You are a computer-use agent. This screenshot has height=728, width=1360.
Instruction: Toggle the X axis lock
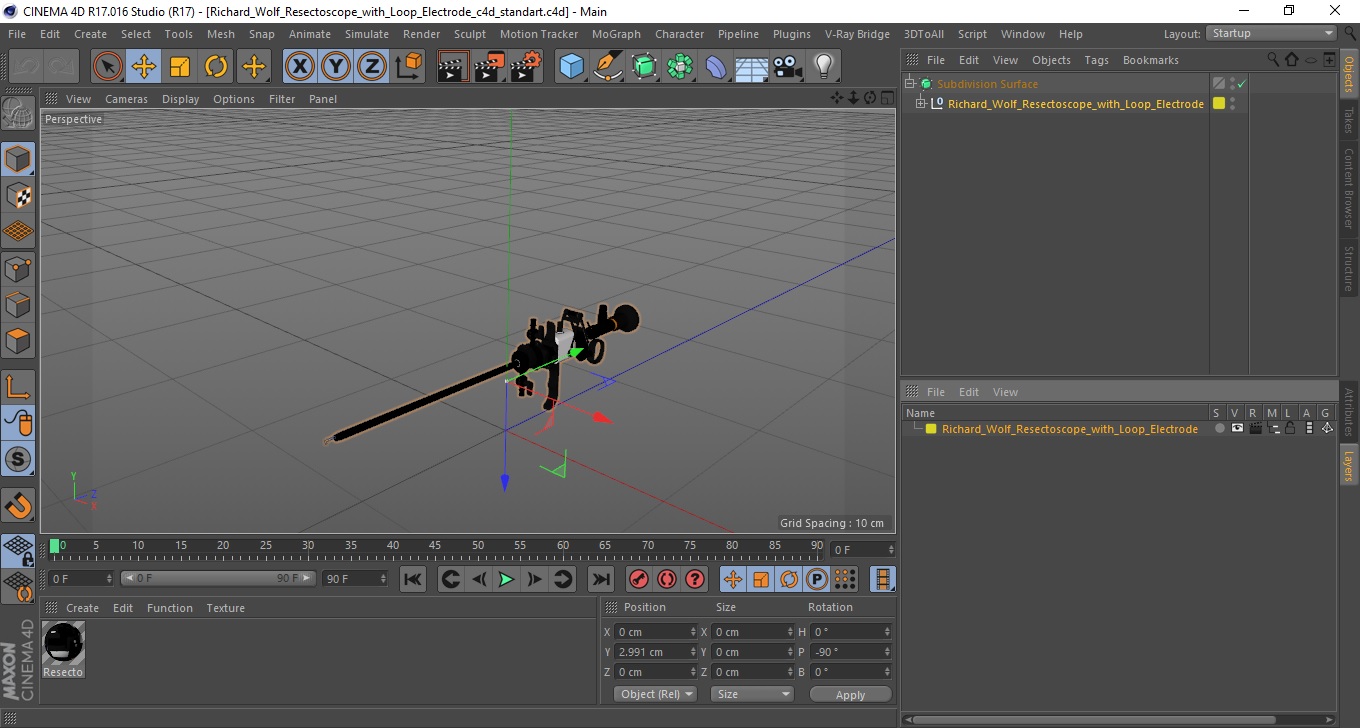299,67
